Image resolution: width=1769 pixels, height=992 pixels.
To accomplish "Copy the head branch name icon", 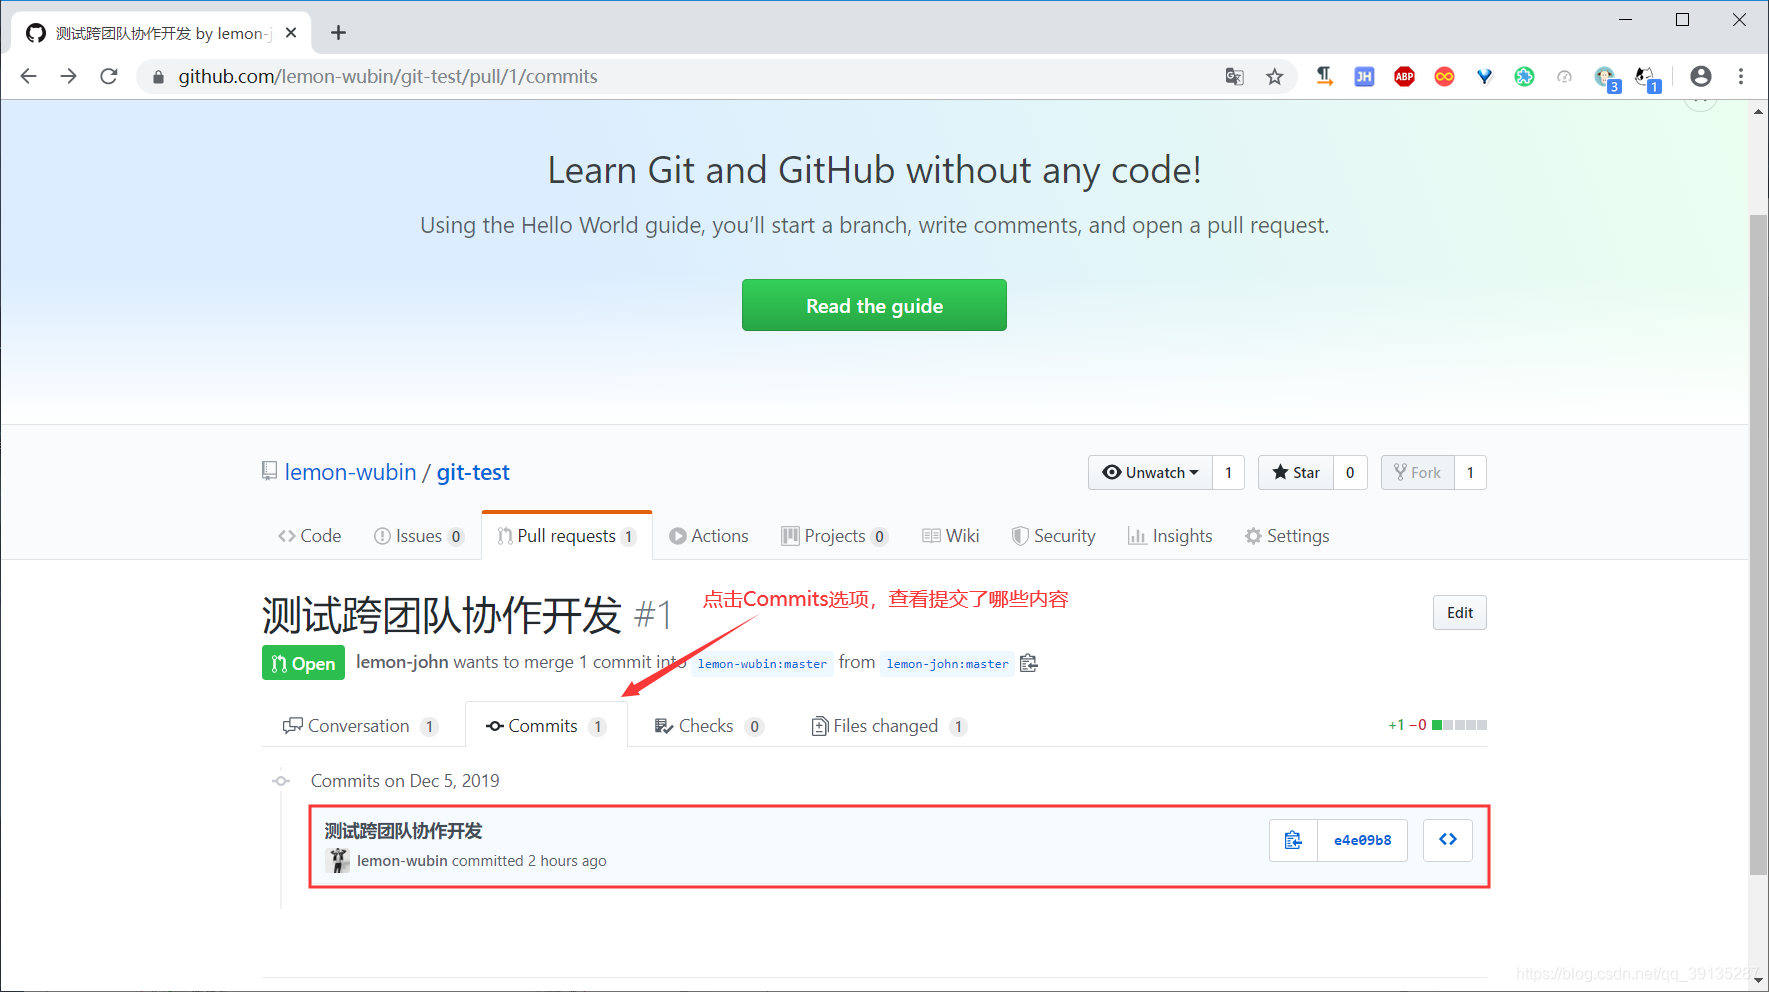I will [x=1029, y=663].
